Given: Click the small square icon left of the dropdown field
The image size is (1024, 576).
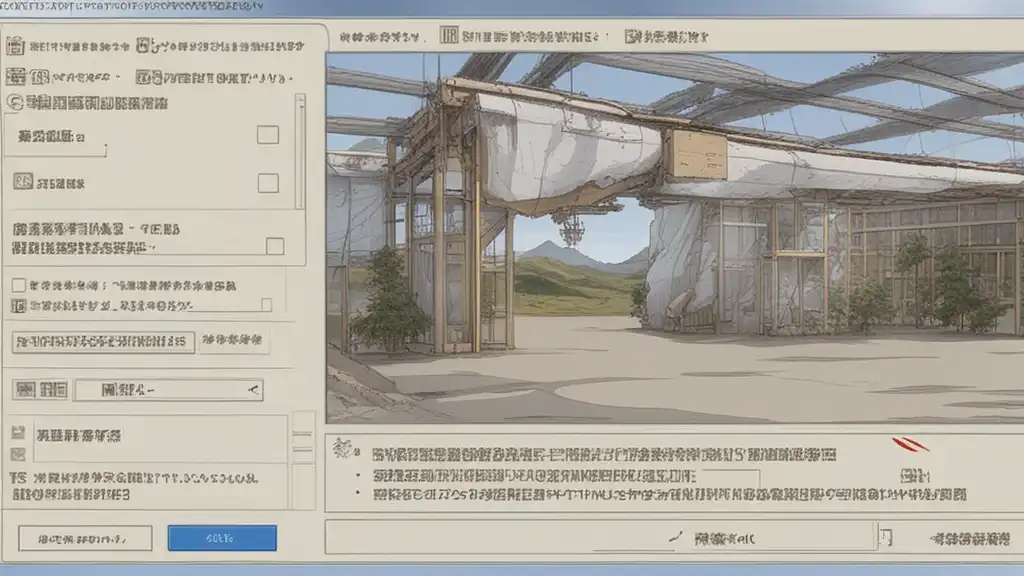Looking at the screenshot, I should pyautogui.click(x=18, y=389).
